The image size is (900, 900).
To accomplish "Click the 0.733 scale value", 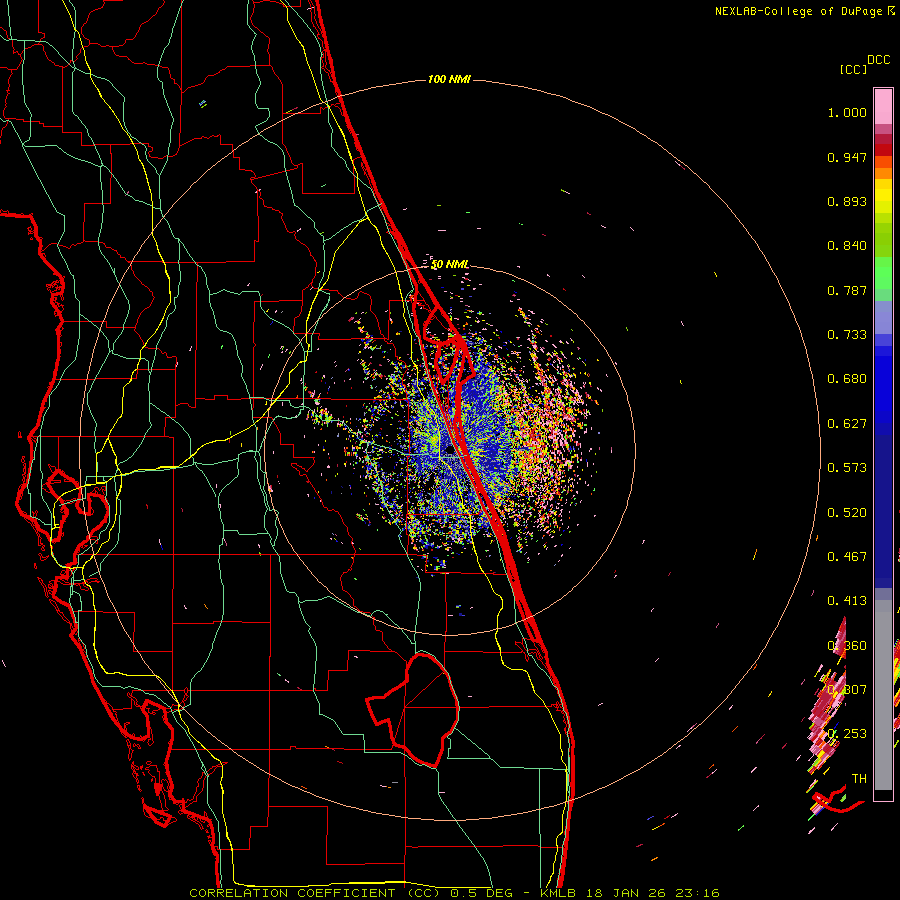I will 847,335.
